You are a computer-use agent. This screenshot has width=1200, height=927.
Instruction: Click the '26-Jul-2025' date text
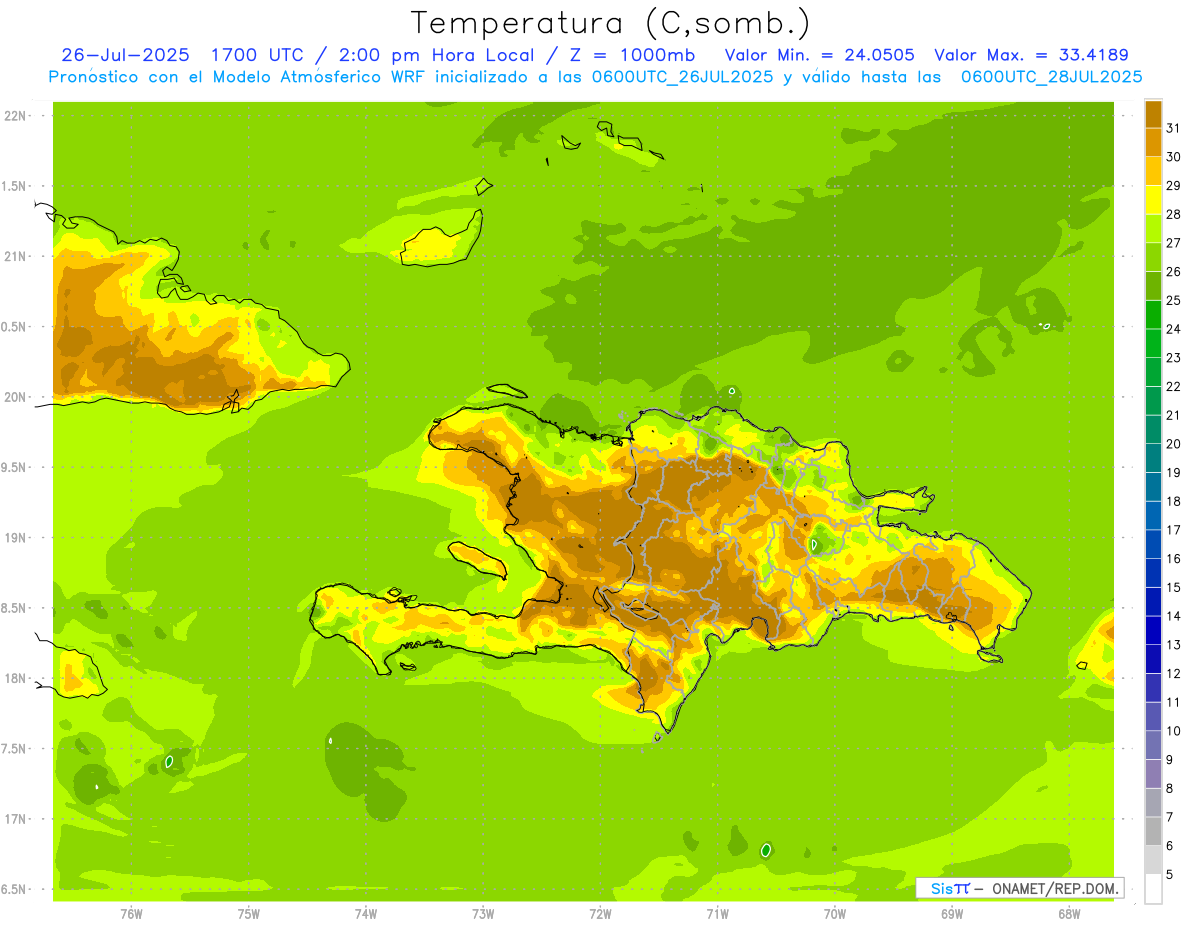pyautogui.click(x=125, y=55)
